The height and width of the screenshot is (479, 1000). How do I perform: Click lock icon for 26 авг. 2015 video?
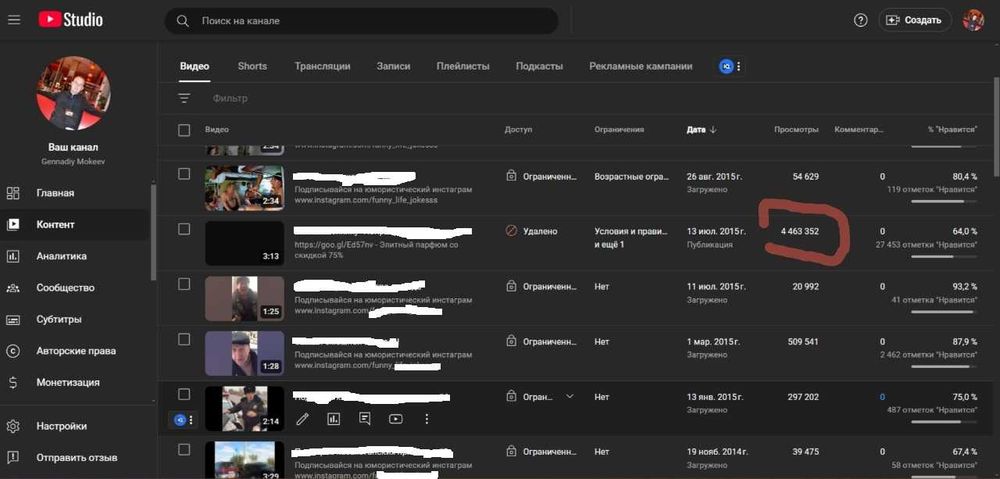coord(511,176)
